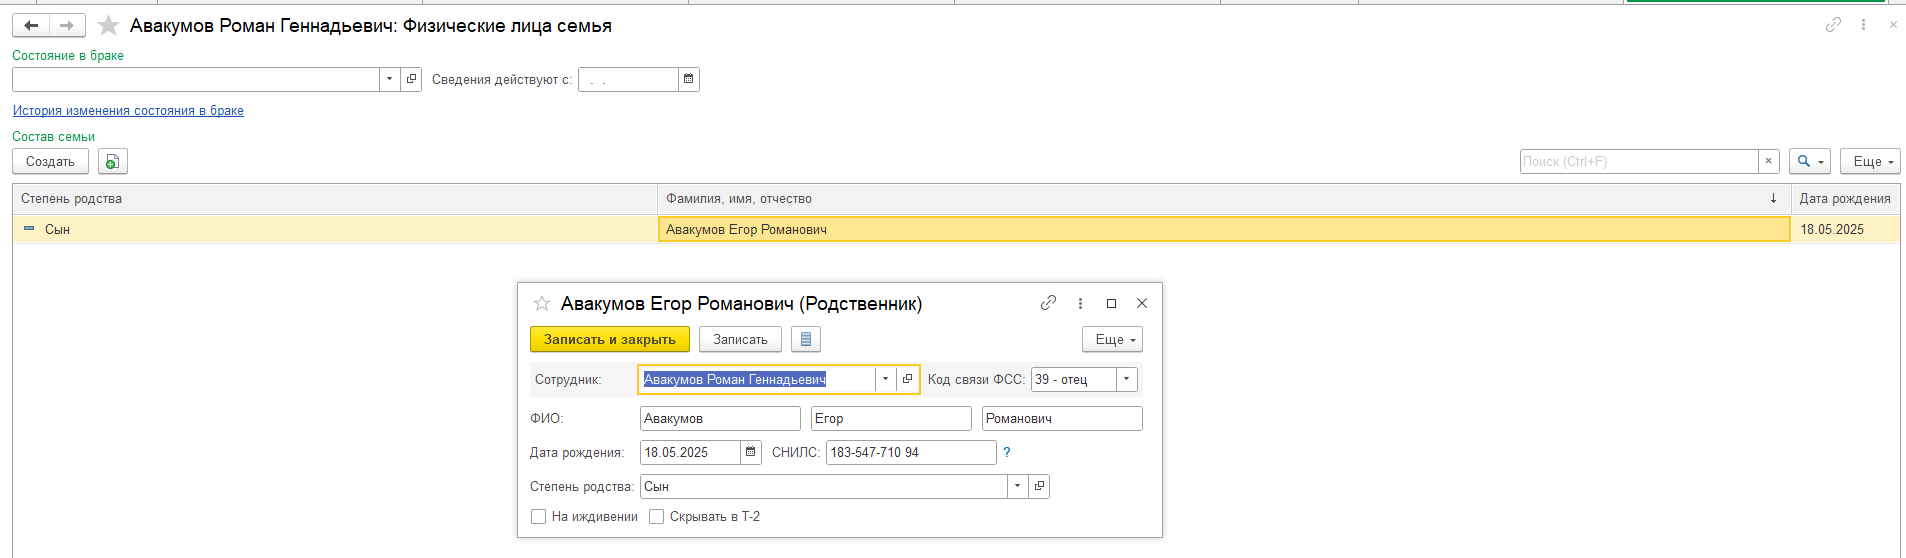Click the Записать и закрыть button
The image size is (1906, 558).
pos(609,340)
